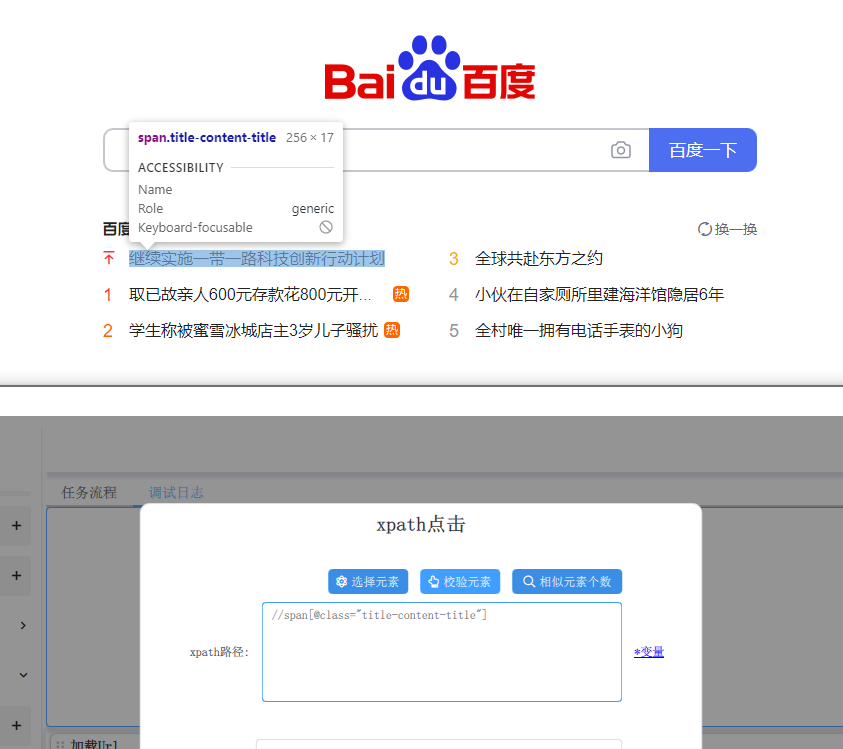This screenshot has width=843, height=749.
Task: Open hot search 小伙在自家厕所里建海洋馆隐居6年
Action: 599,295
